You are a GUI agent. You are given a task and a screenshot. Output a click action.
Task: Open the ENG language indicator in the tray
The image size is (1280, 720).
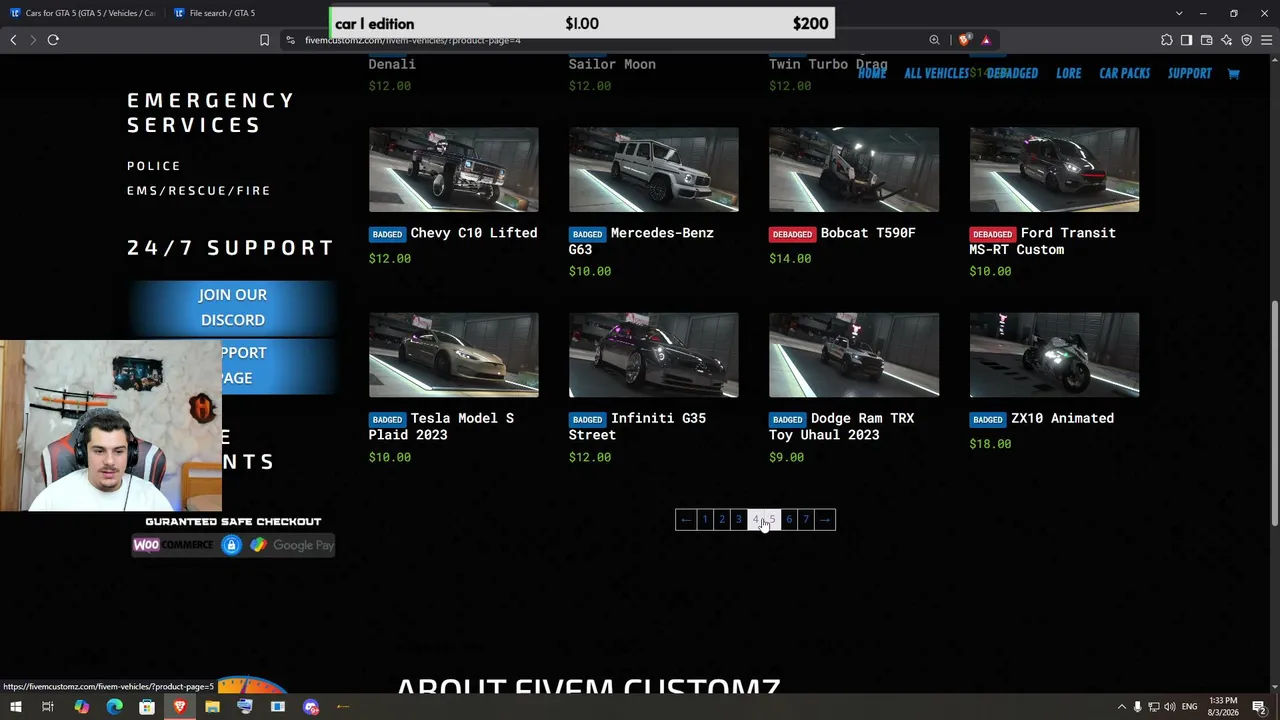point(1189,707)
